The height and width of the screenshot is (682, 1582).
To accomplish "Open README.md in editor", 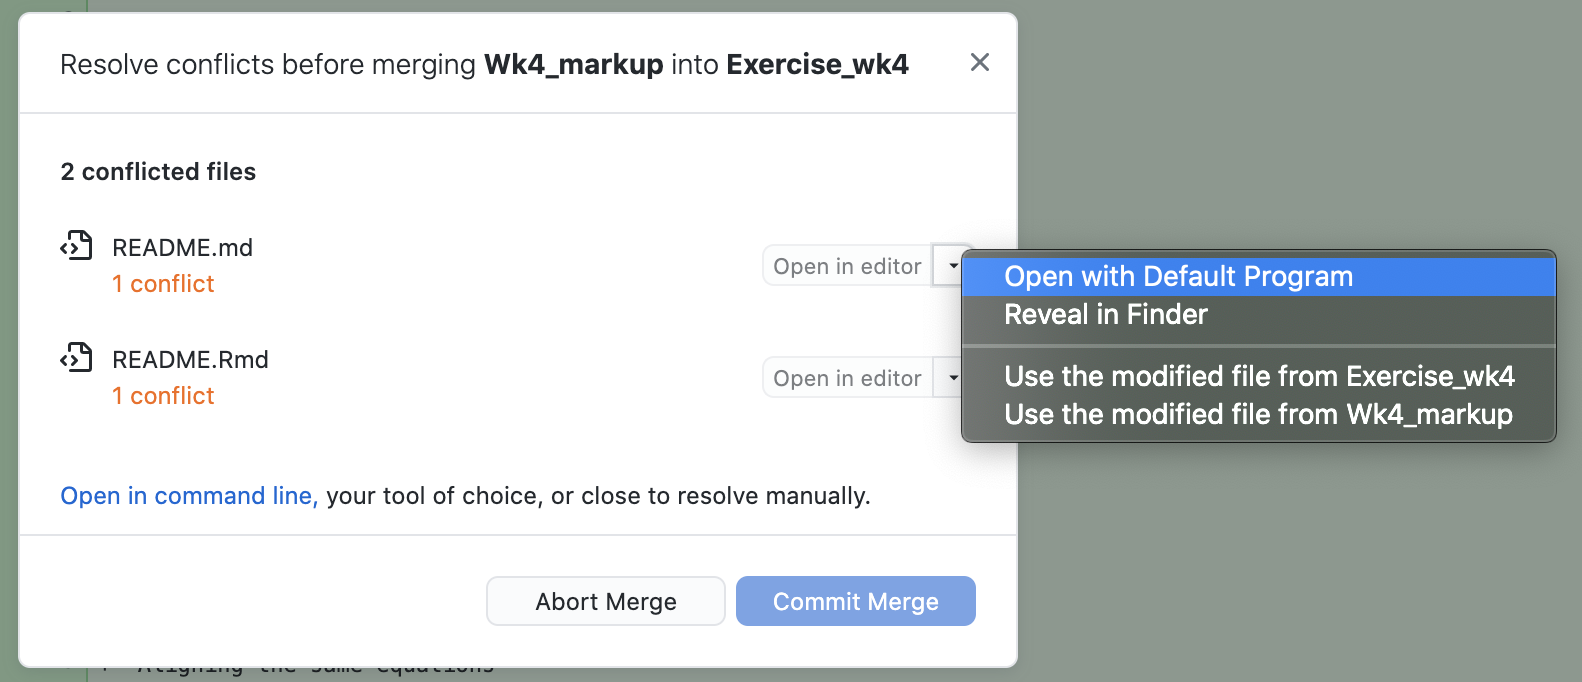I will [847, 266].
